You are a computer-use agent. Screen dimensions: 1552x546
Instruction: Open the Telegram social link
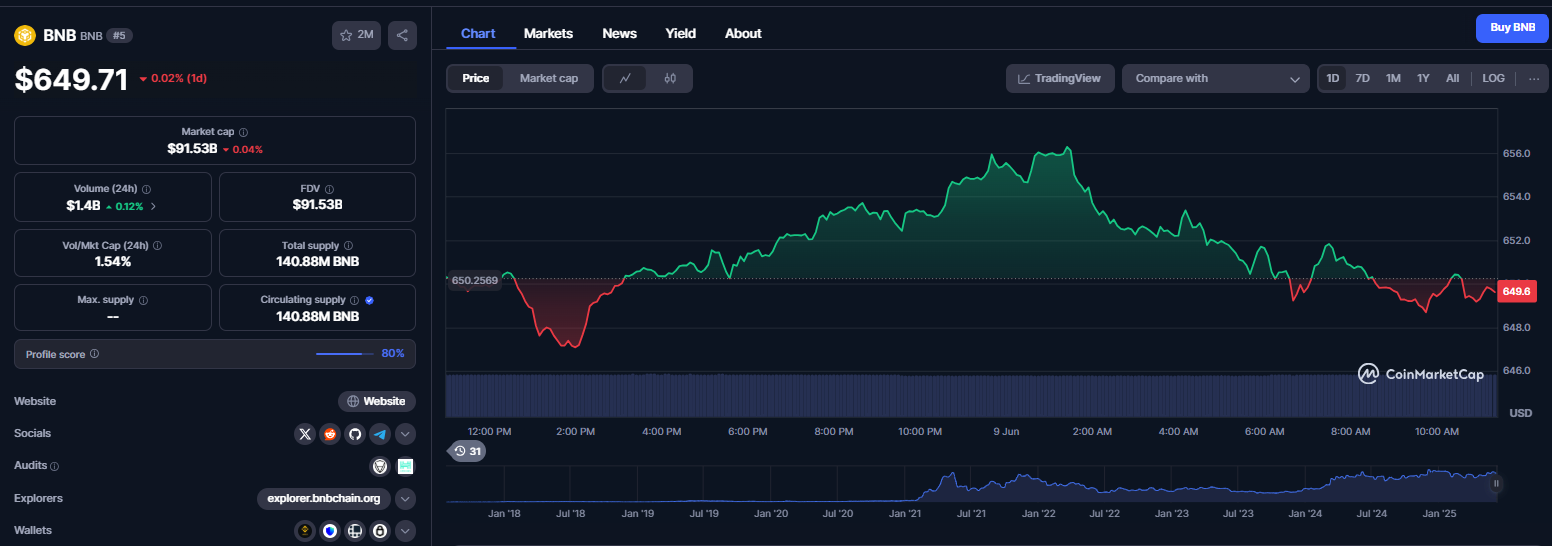pos(379,434)
